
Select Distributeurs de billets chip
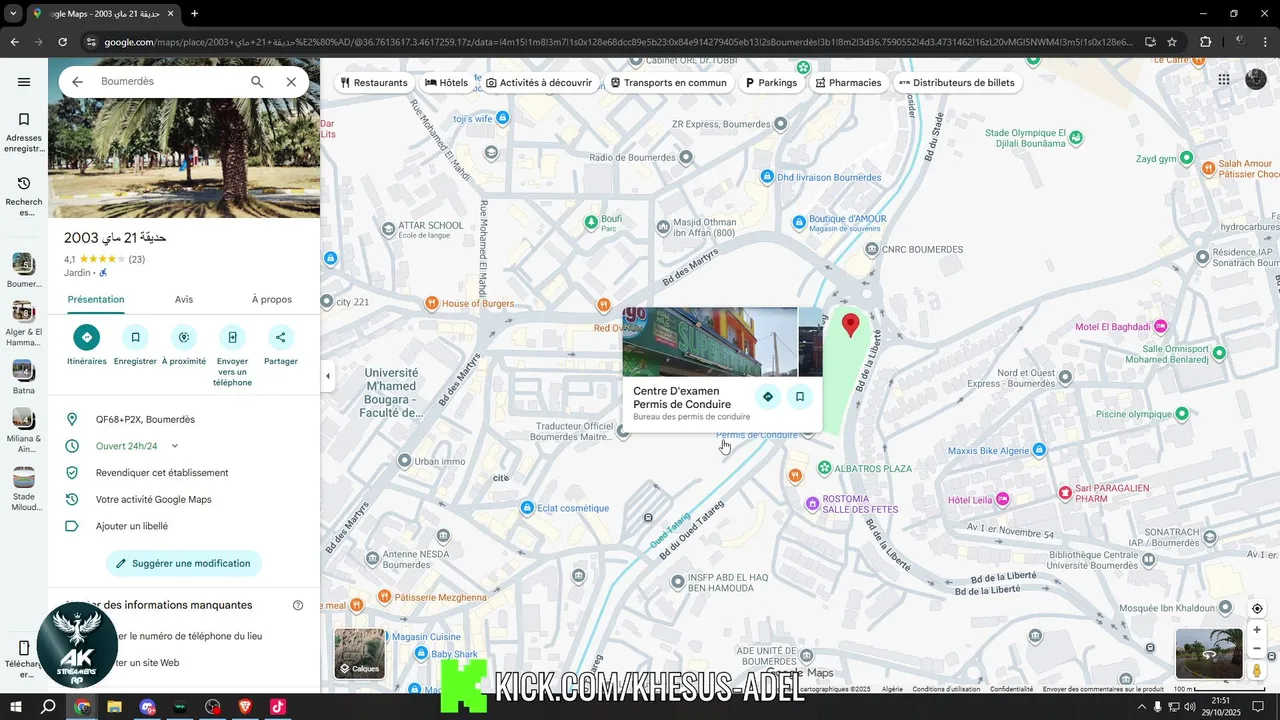point(957,83)
